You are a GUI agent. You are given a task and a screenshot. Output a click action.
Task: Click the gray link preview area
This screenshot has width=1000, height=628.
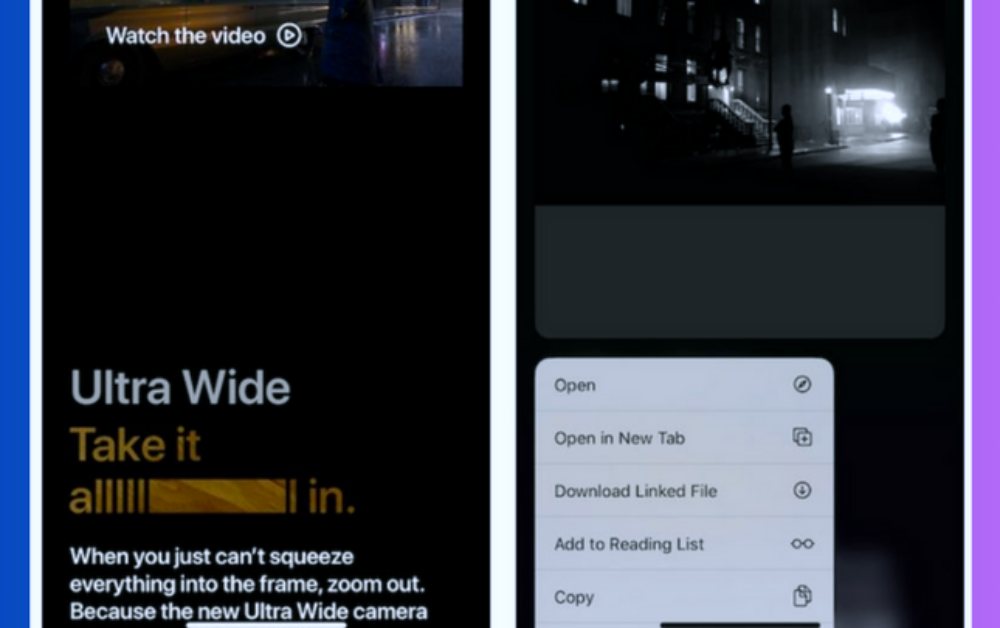pyautogui.click(x=740, y=272)
